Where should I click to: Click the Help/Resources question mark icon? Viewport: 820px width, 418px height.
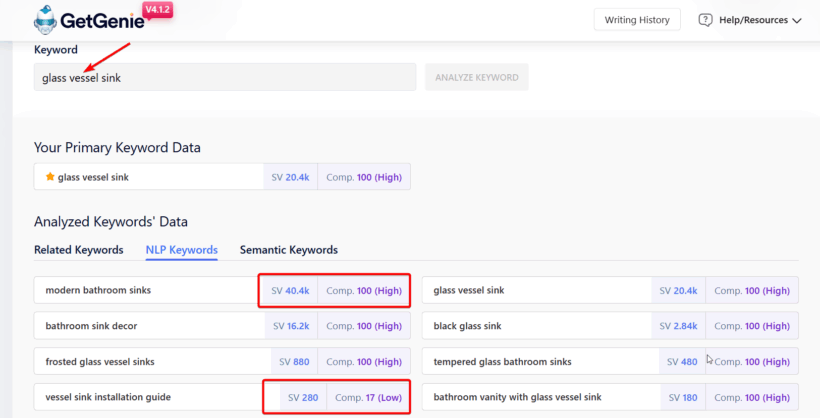[705, 20]
